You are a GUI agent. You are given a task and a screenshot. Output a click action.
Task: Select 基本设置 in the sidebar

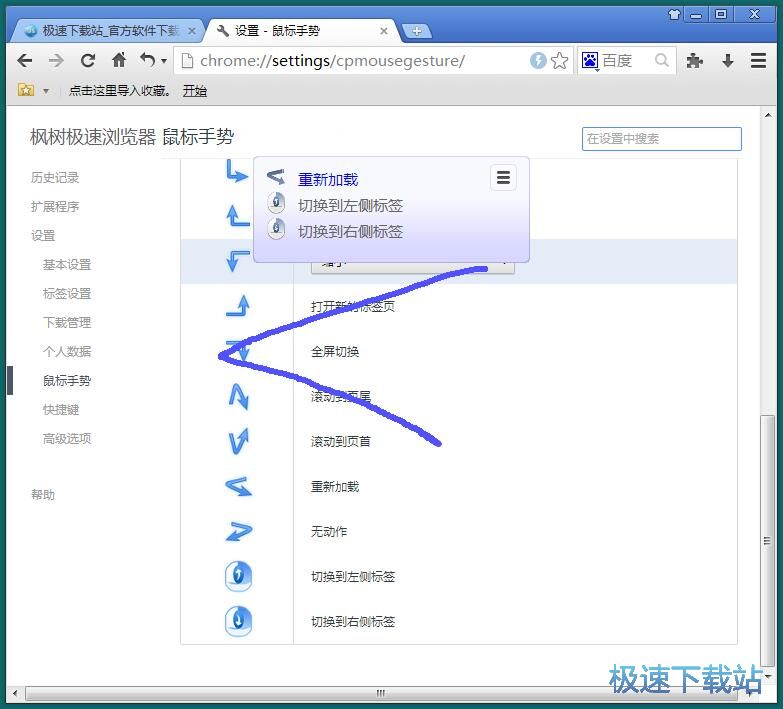tap(67, 264)
